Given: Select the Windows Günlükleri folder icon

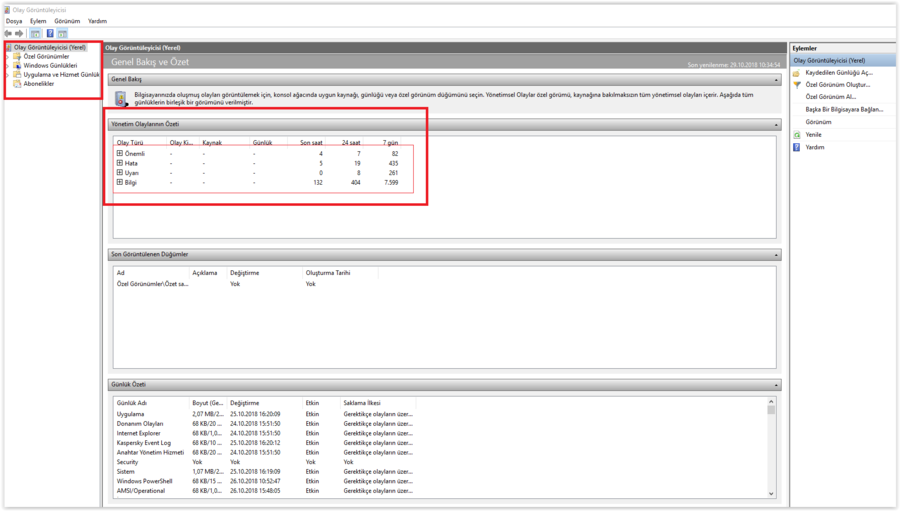Looking at the screenshot, I should pyautogui.click(x=17, y=65).
